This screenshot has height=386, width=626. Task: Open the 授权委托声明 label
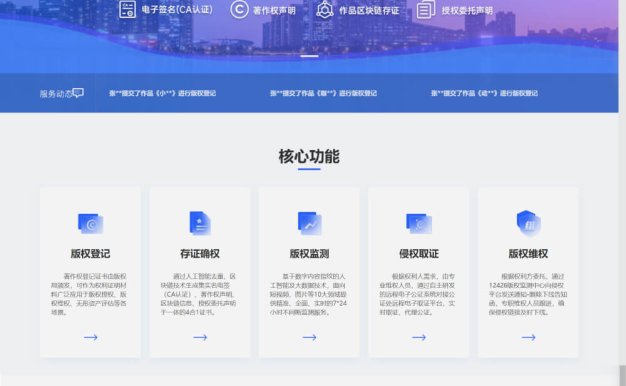[x=467, y=10]
